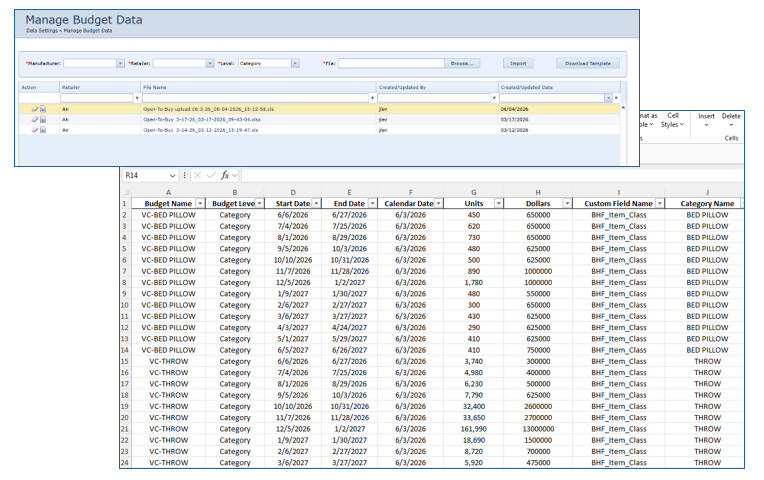This screenshot has width=764, height=480.
Task: Click the Download Template button
Action: (588, 63)
